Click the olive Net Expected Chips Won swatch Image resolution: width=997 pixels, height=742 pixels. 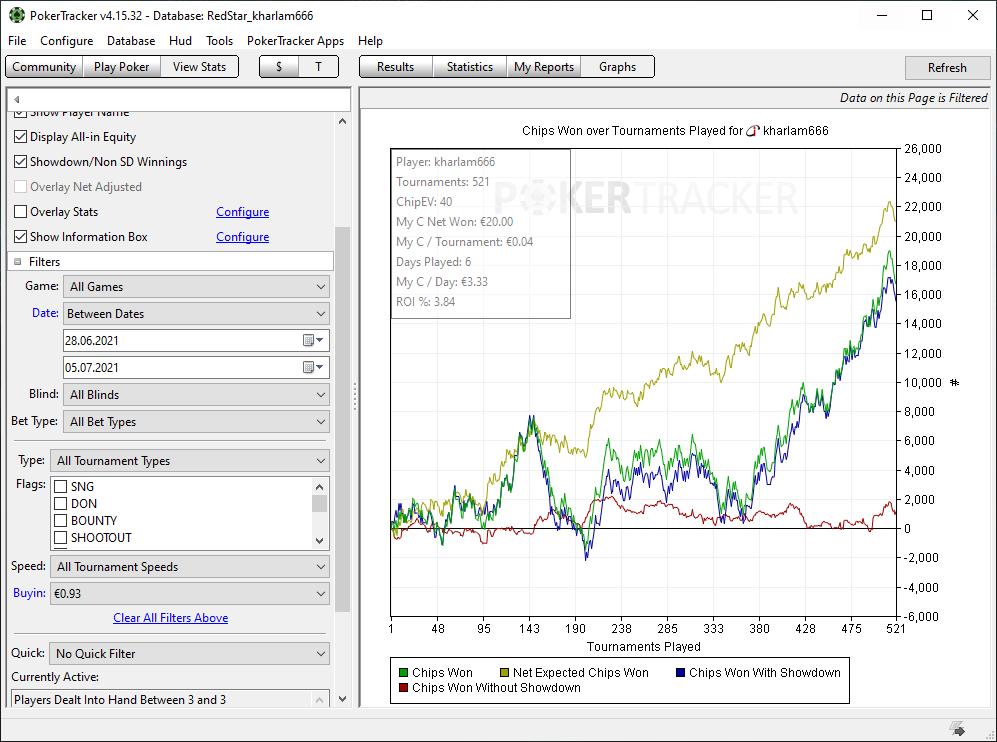[504, 673]
